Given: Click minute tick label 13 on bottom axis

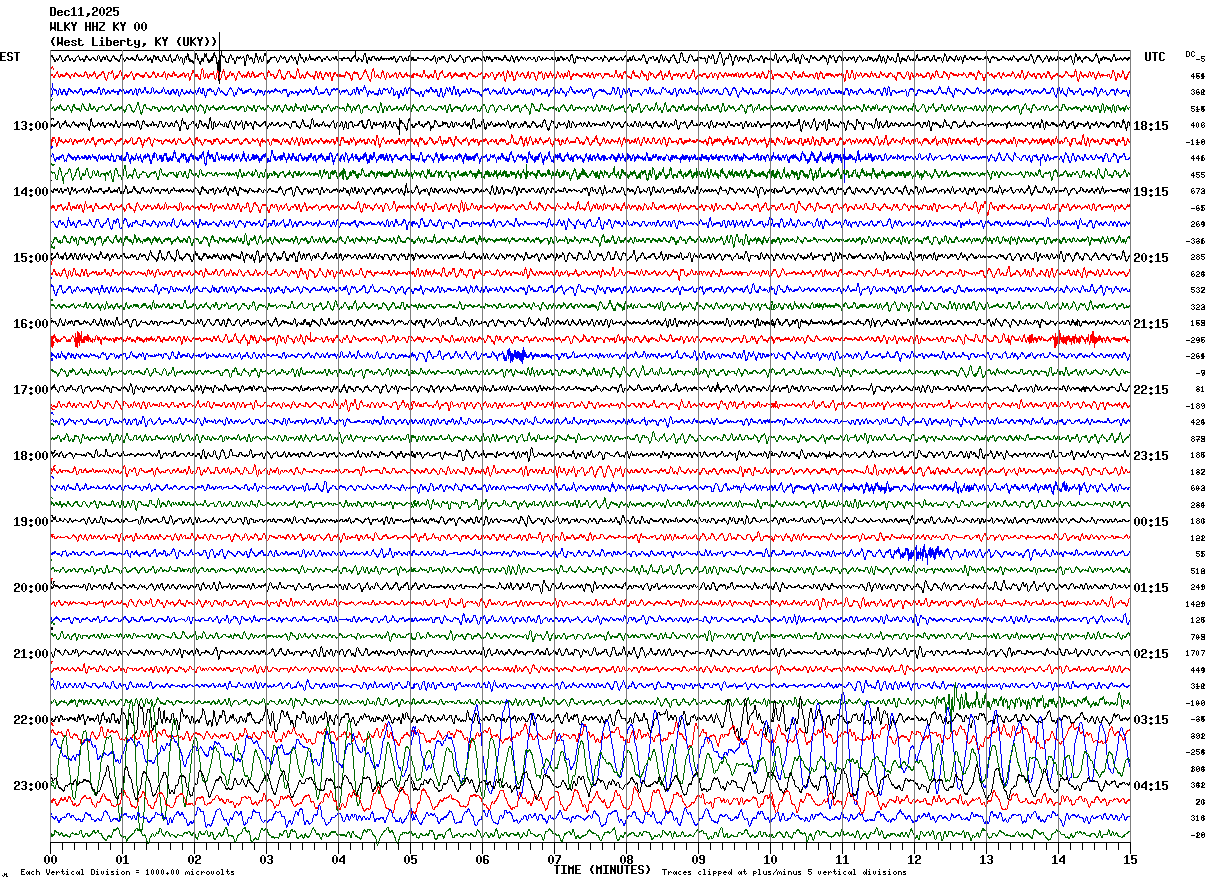Looking at the screenshot, I should [x=986, y=859].
